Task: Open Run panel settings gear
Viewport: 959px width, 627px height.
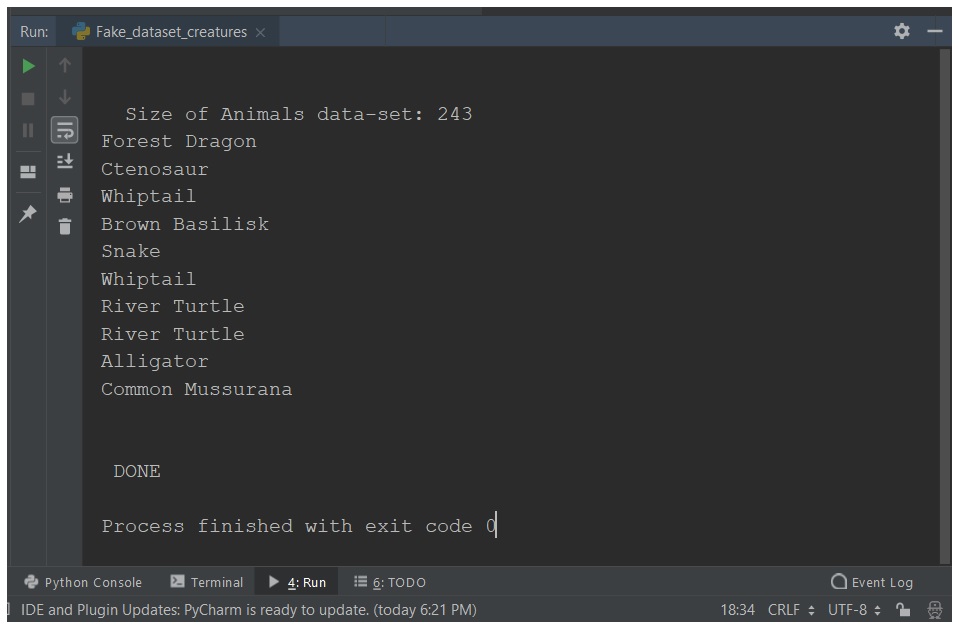Action: coord(902,31)
